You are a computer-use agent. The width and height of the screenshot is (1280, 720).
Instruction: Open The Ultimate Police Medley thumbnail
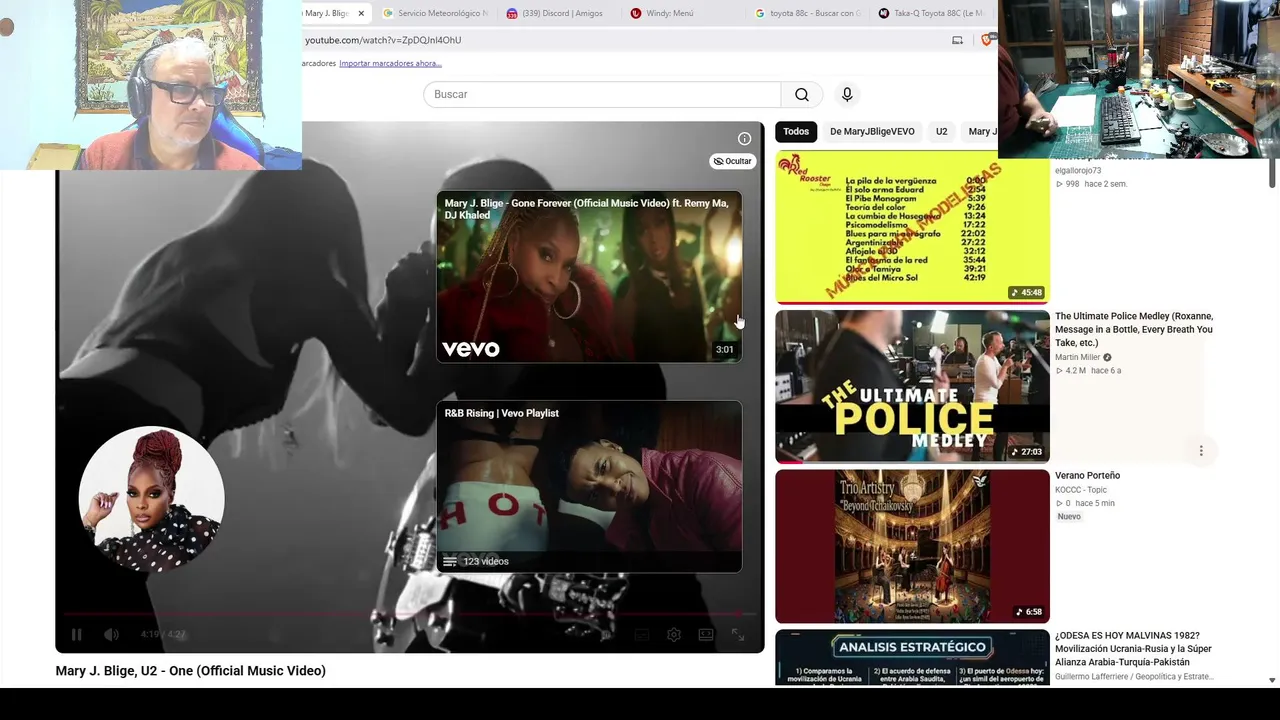pos(912,386)
